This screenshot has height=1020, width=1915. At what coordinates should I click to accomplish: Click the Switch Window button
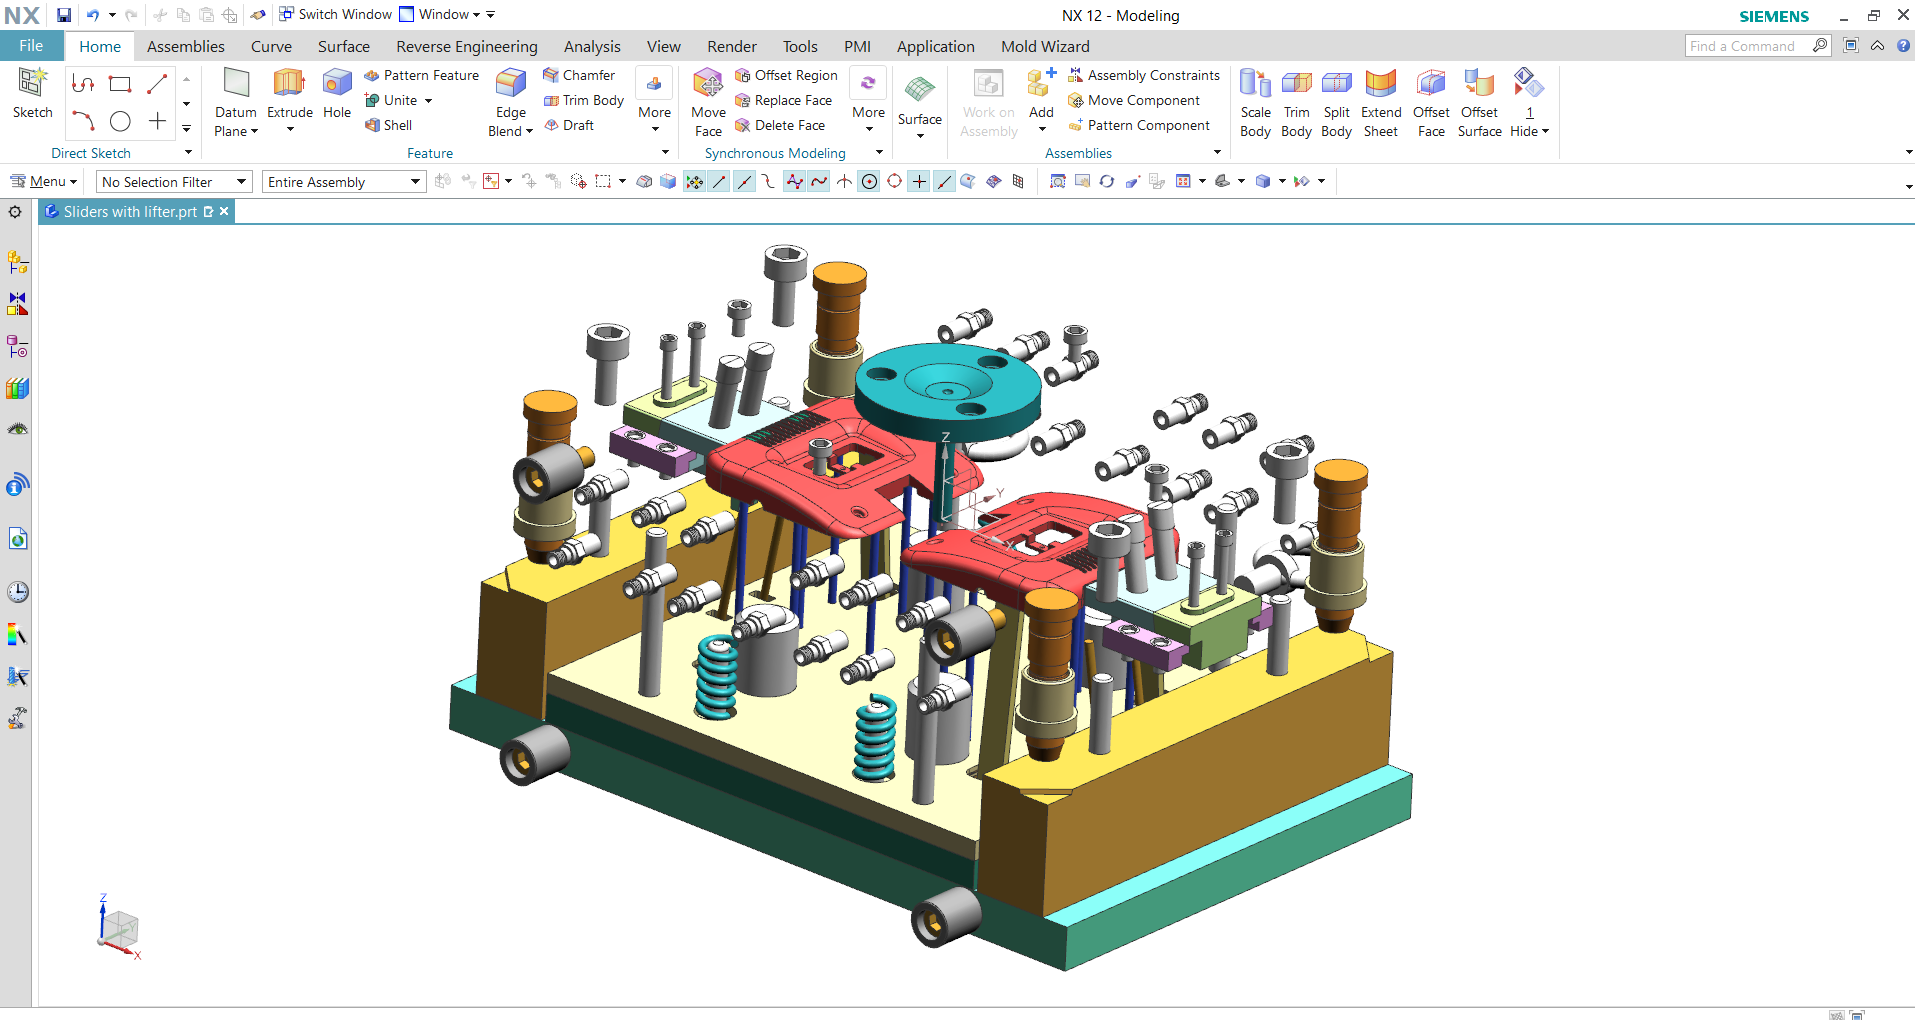pos(335,14)
